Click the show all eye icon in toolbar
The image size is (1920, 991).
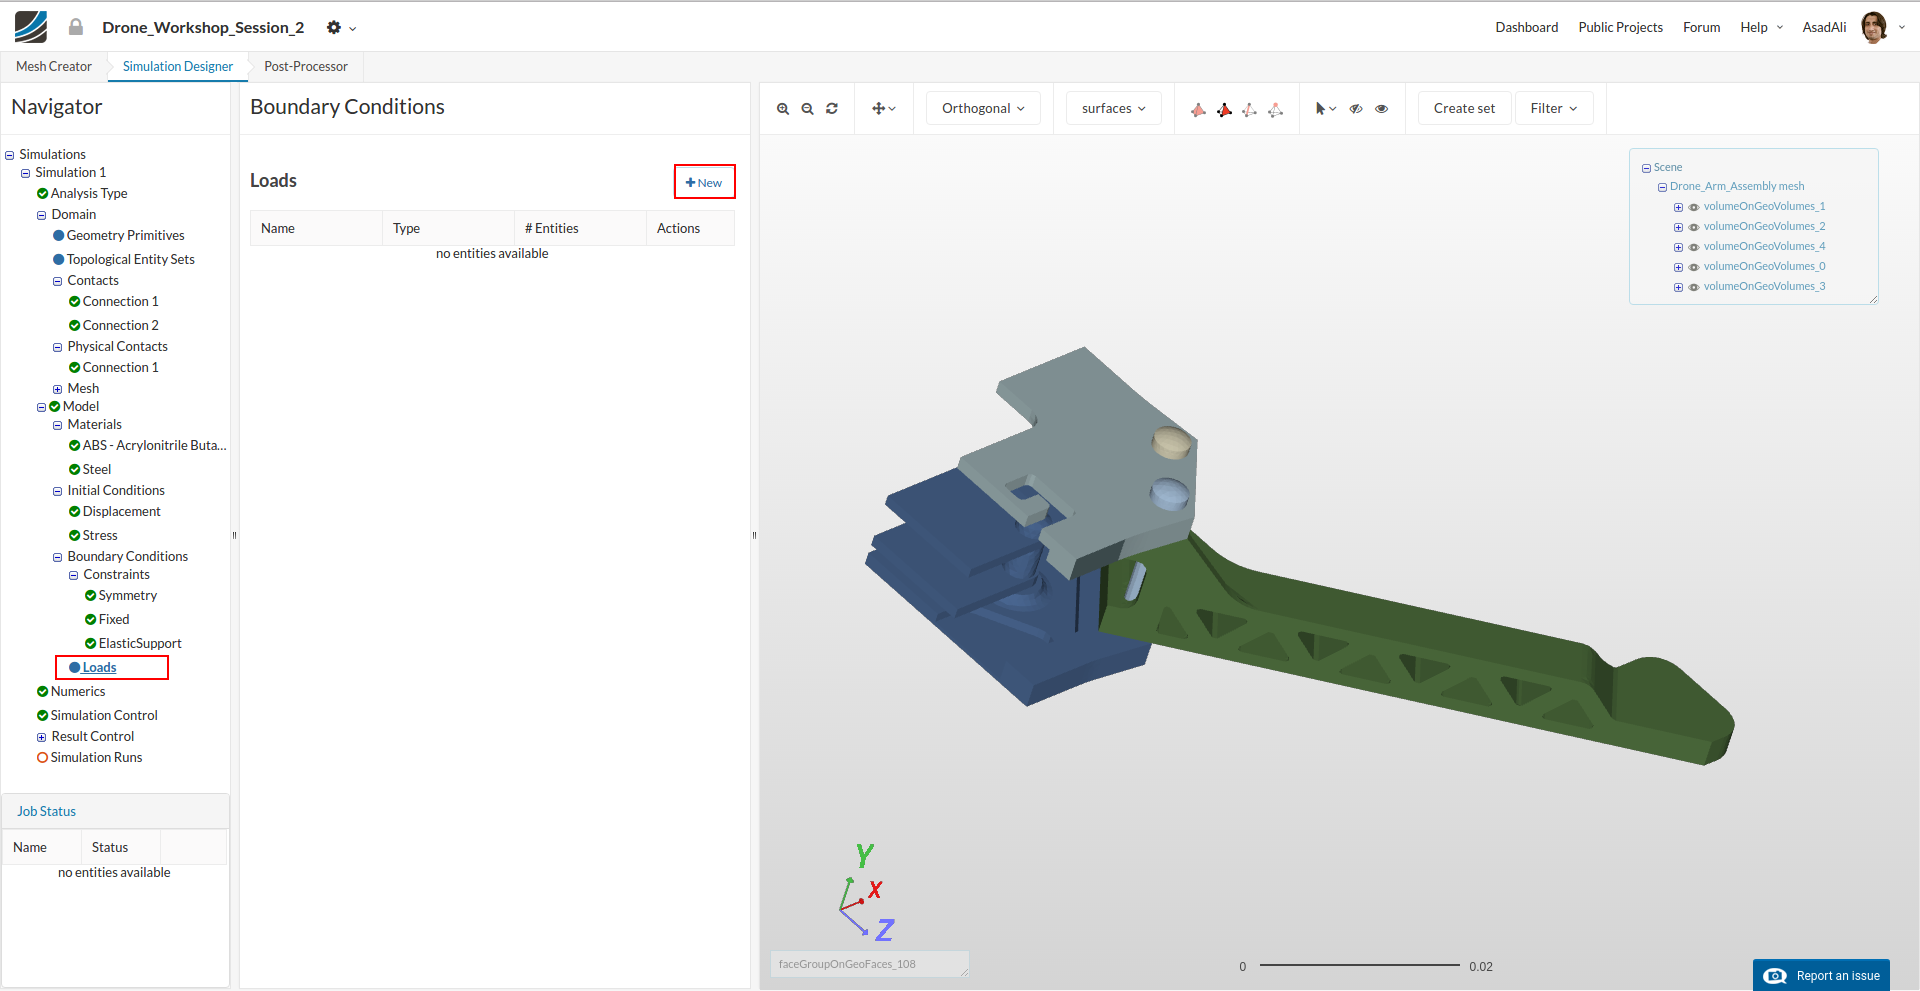pos(1381,109)
